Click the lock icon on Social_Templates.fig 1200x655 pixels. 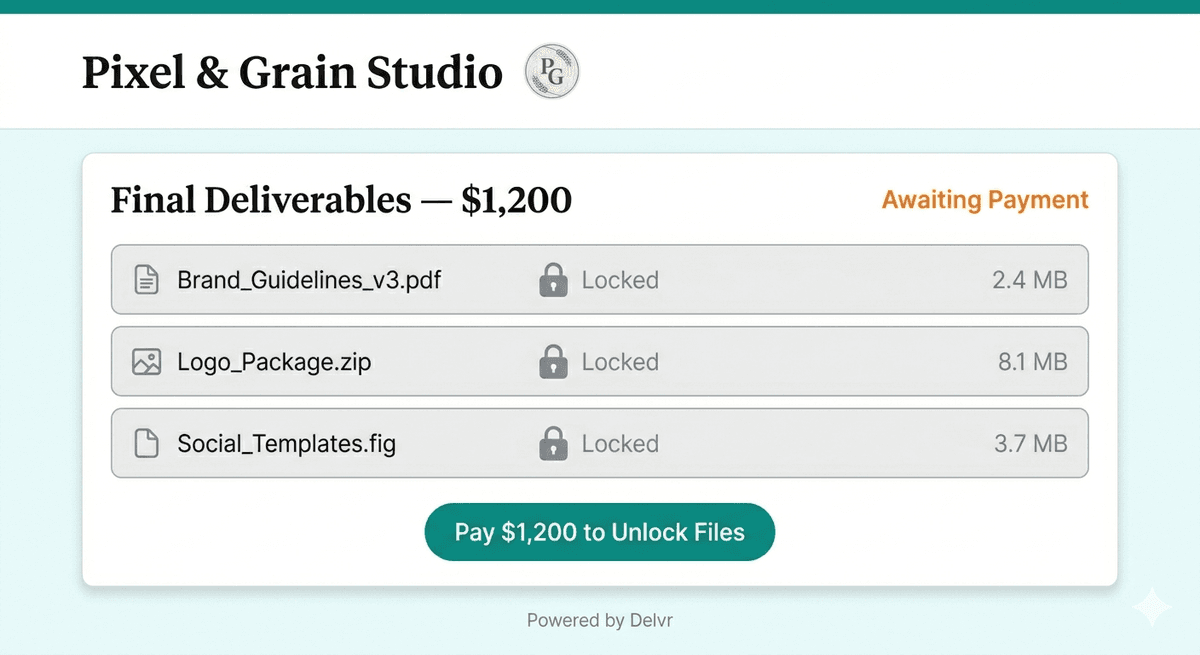(x=553, y=443)
